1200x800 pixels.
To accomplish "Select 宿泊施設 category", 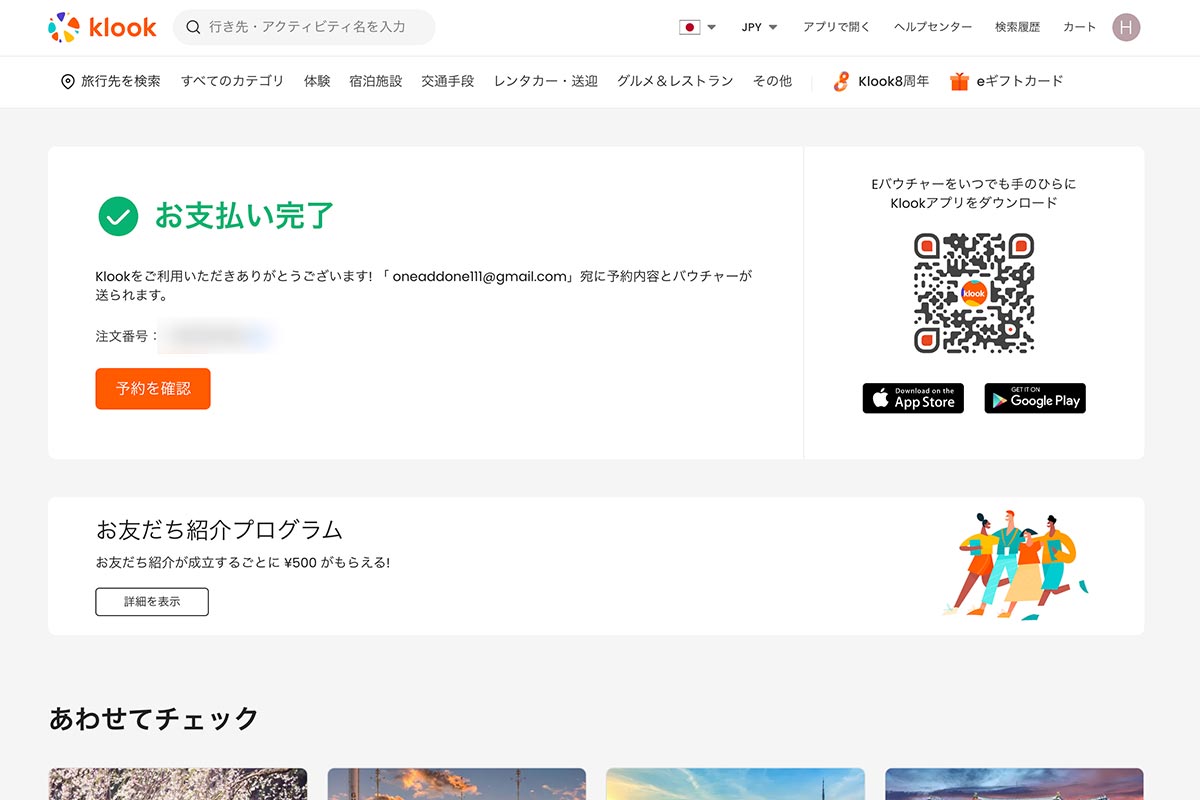I will [x=376, y=81].
